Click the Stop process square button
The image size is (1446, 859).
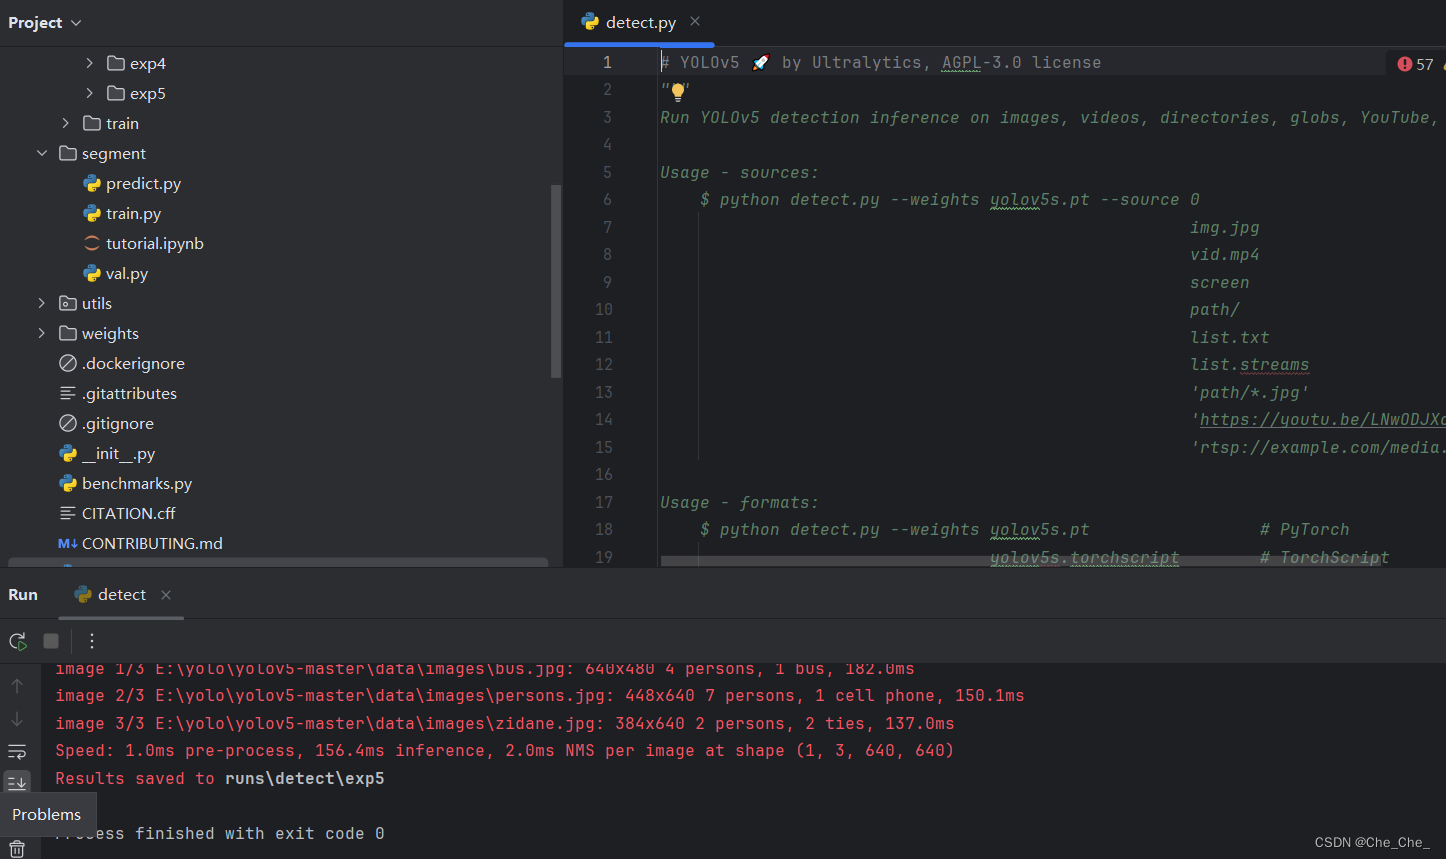click(51, 641)
